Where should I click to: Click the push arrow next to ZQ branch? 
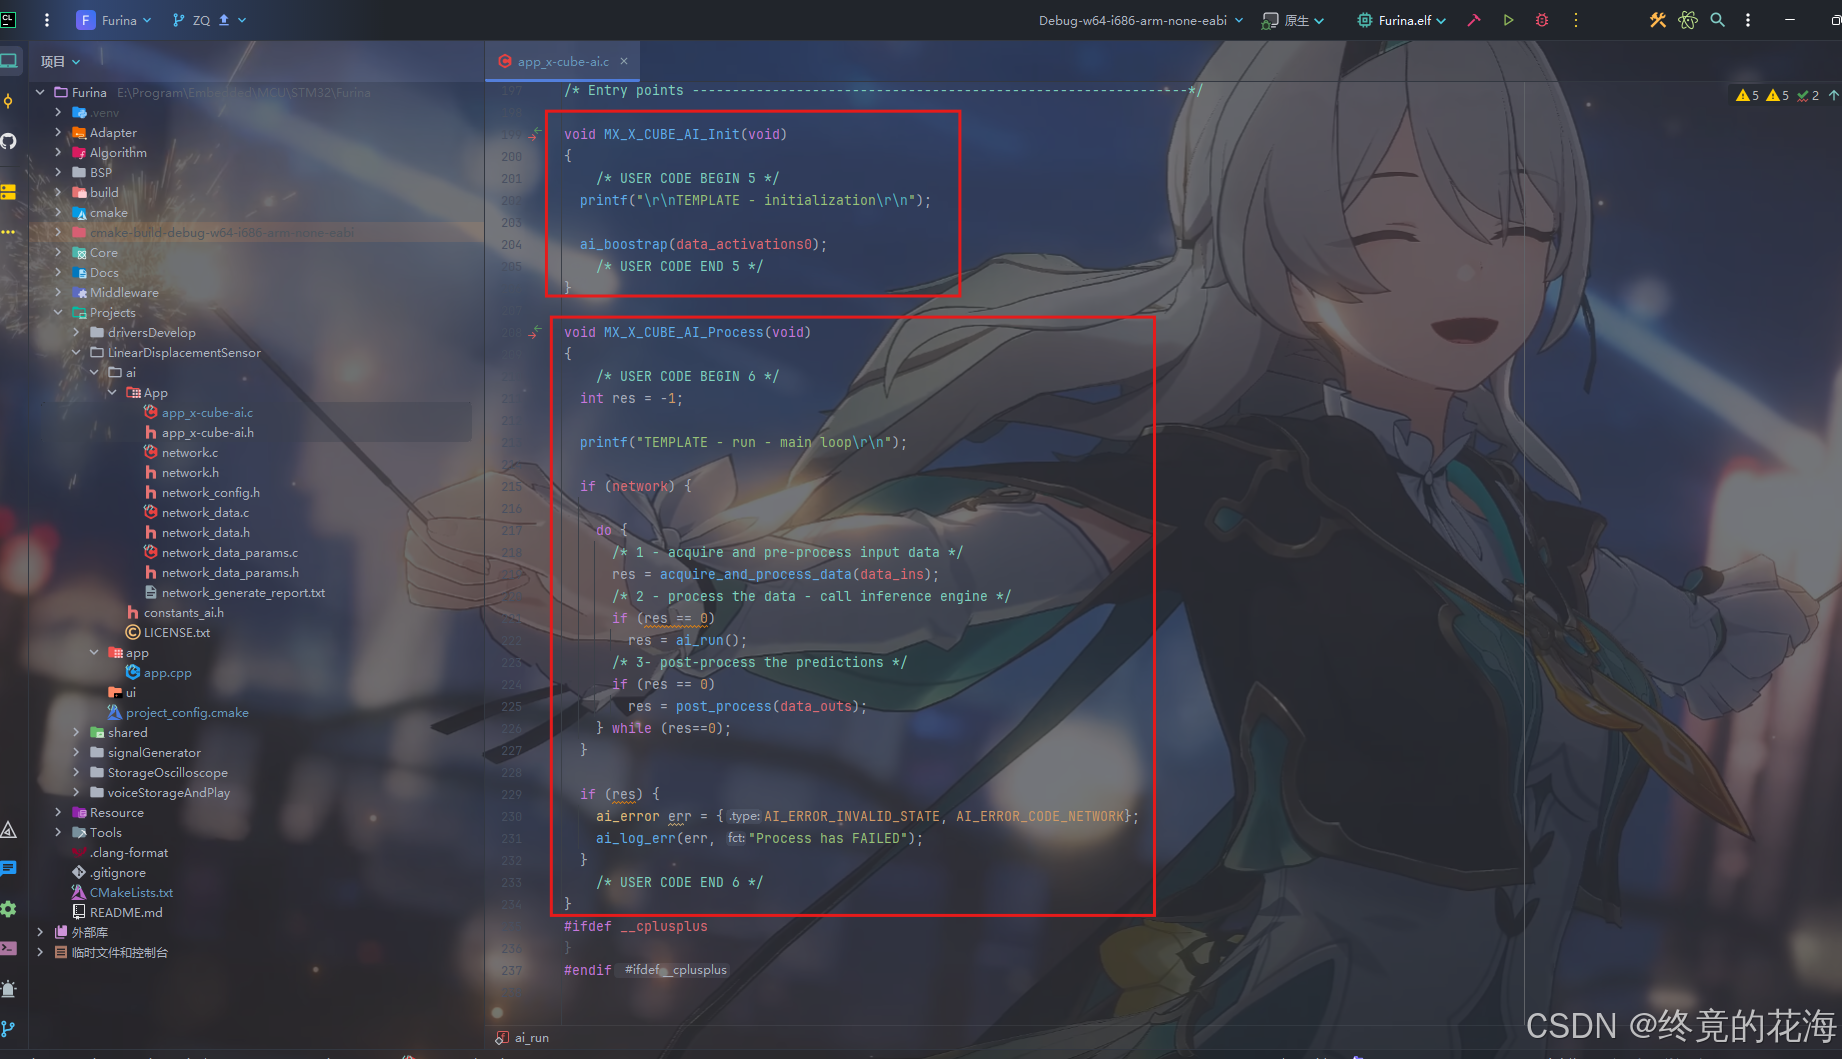pos(224,20)
